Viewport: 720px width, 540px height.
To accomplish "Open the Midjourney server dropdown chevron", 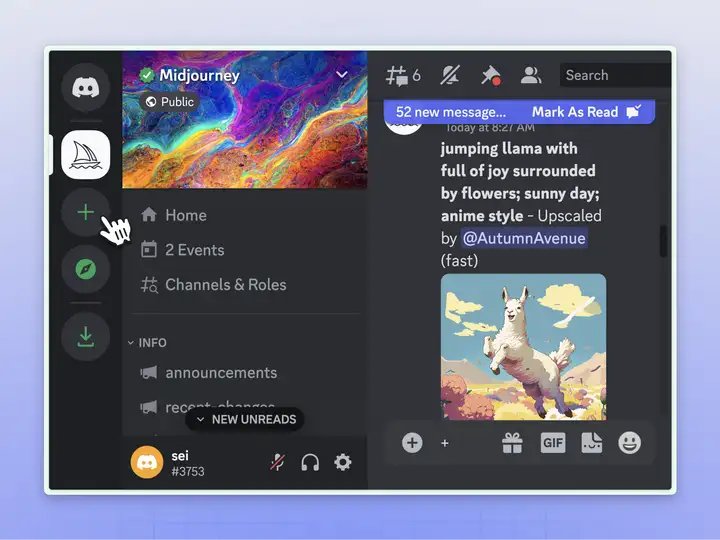I will click(342, 74).
